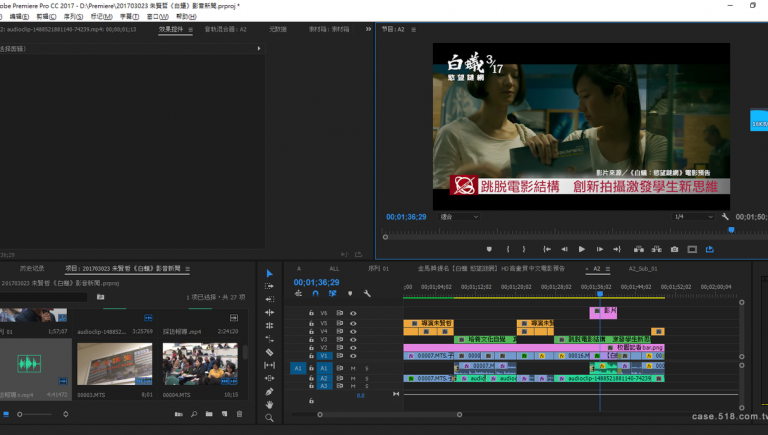Open Program Monitor panel menu
Screen dimensions: 768x435
(413, 29)
